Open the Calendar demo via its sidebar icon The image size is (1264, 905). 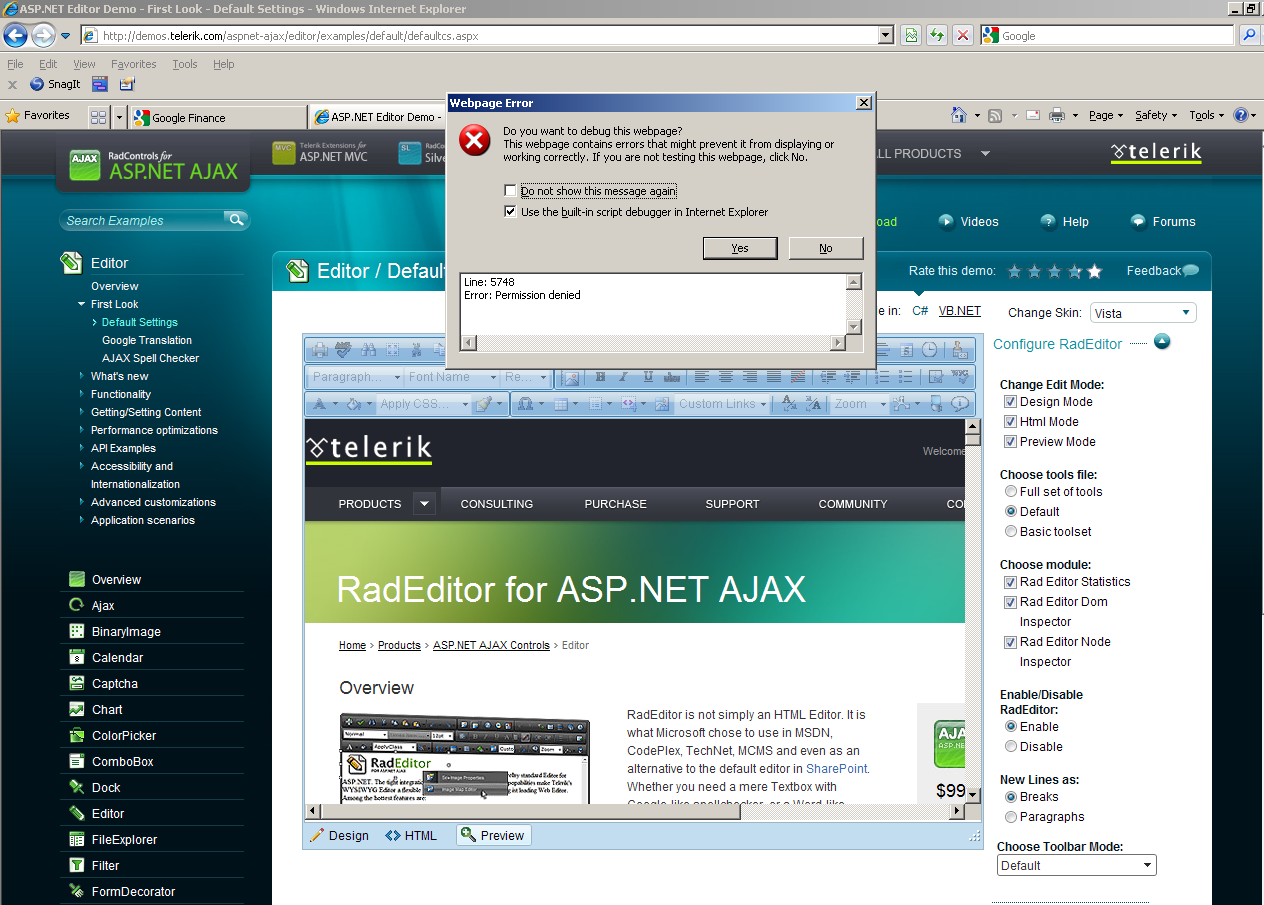[x=77, y=657]
